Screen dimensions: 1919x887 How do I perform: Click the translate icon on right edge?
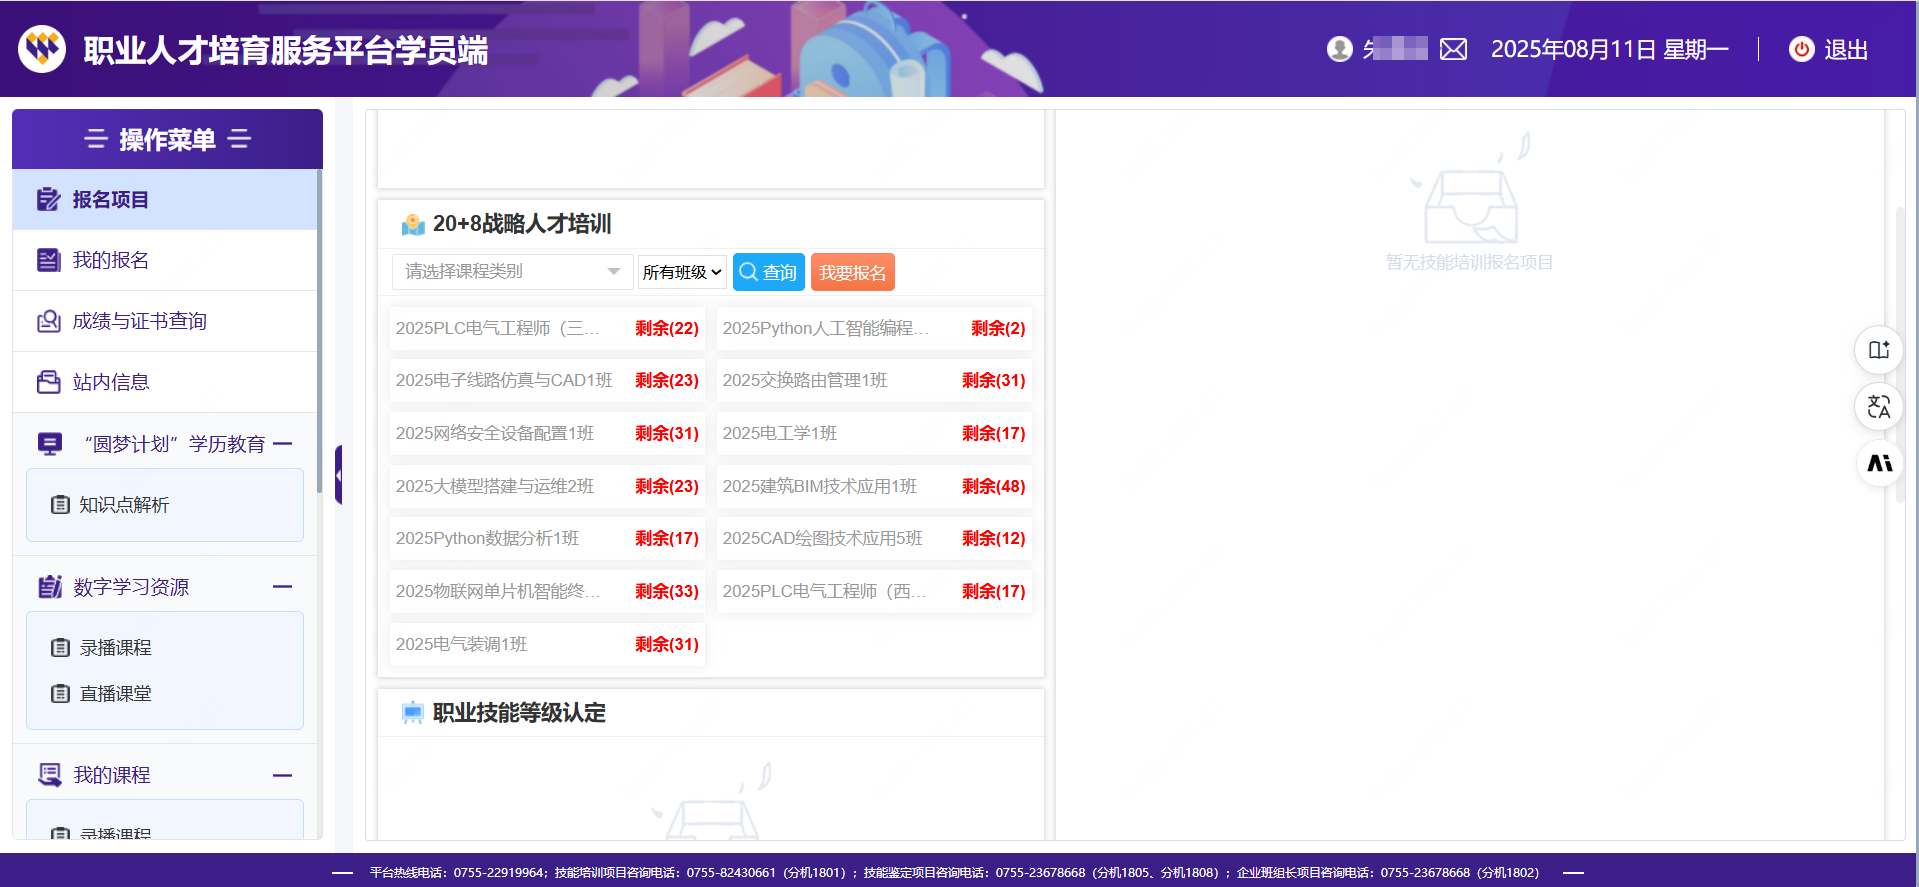[x=1879, y=407]
